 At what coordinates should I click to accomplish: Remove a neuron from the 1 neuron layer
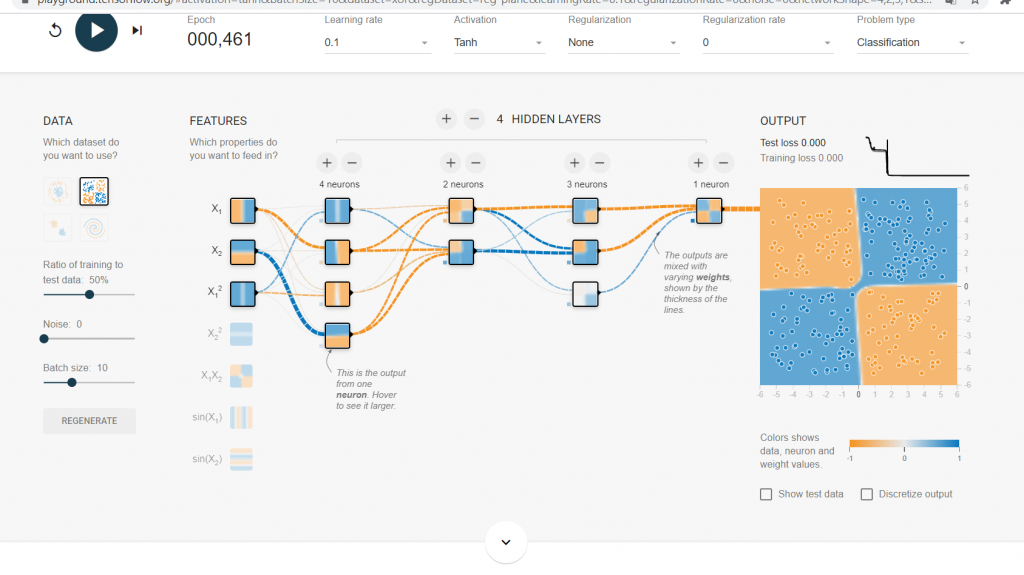pyautogui.click(x=724, y=163)
